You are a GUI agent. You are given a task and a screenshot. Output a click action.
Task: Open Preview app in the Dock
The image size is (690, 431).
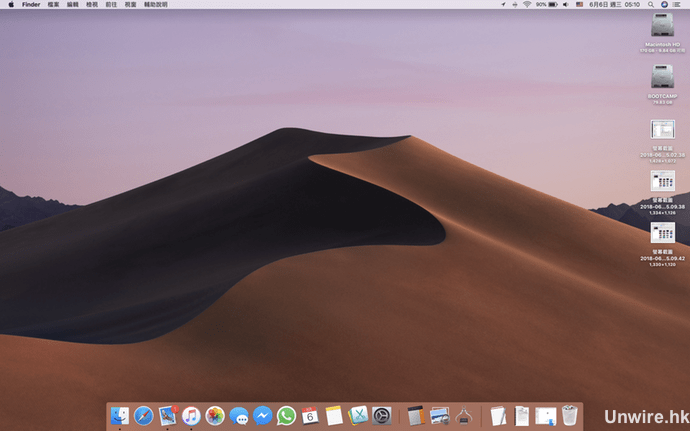pyautogui.click(x=440, y=416)
